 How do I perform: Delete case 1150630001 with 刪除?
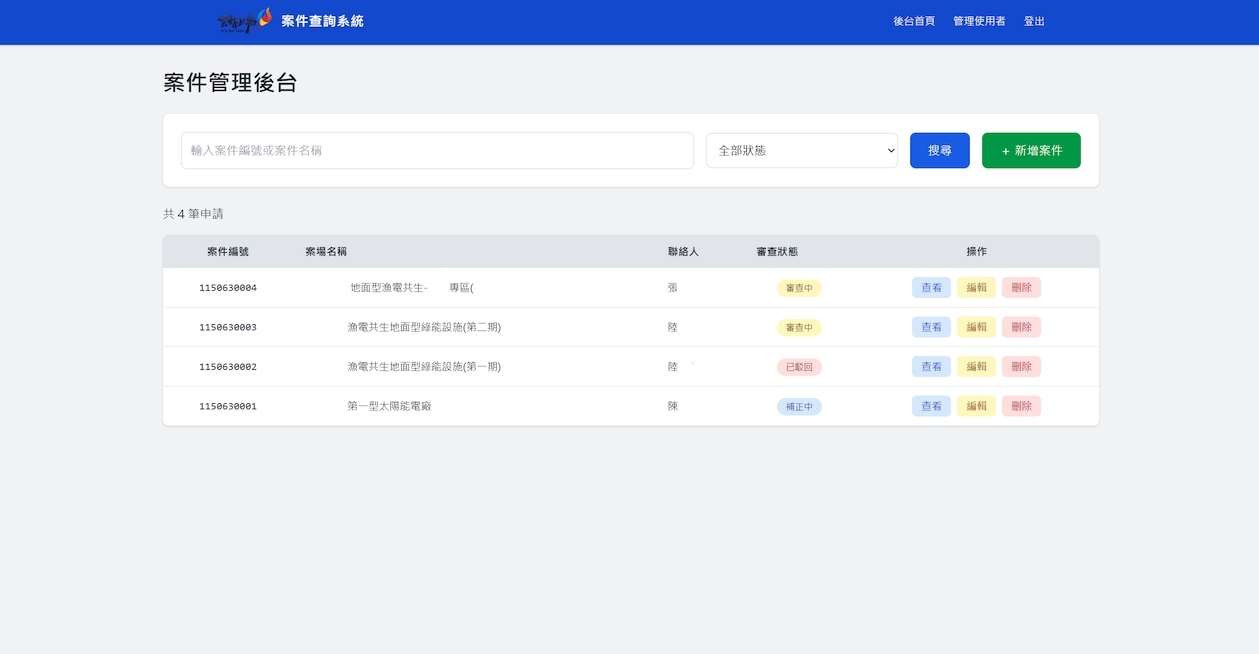click(1021, 406)
